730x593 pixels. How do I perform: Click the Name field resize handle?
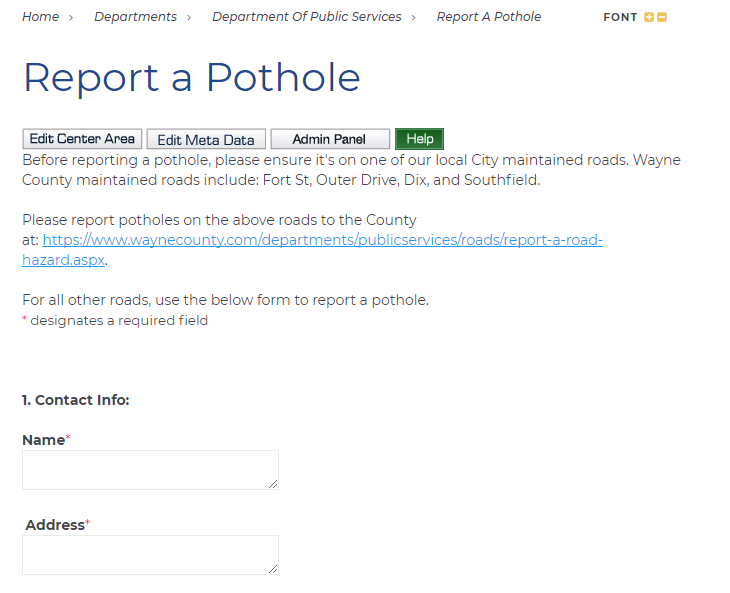pos(272,483)
